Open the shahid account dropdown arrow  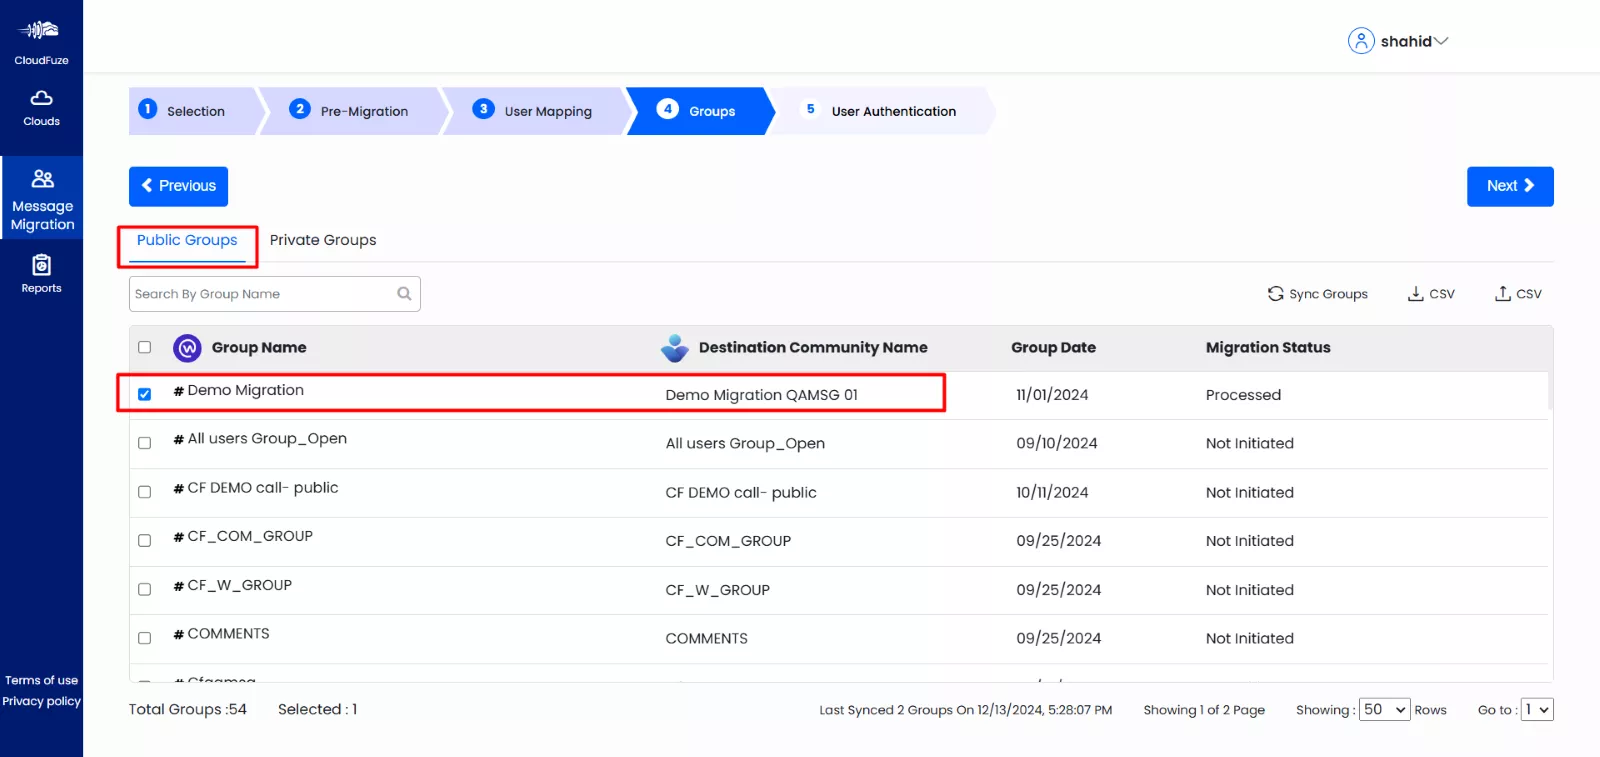pos(1441,41)
